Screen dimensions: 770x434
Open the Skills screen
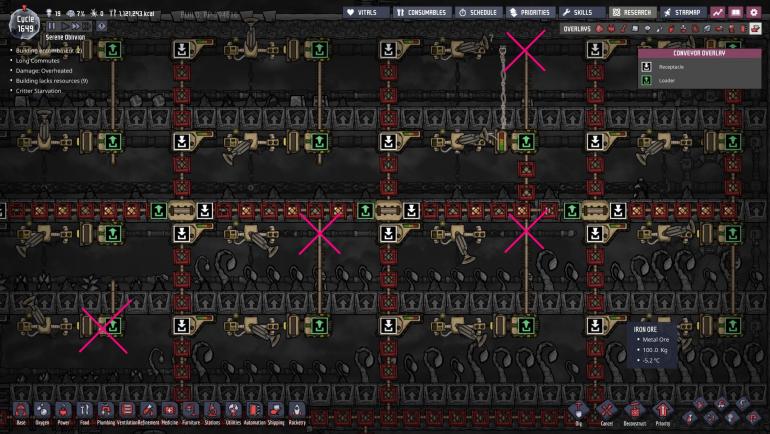click(582, 12)
